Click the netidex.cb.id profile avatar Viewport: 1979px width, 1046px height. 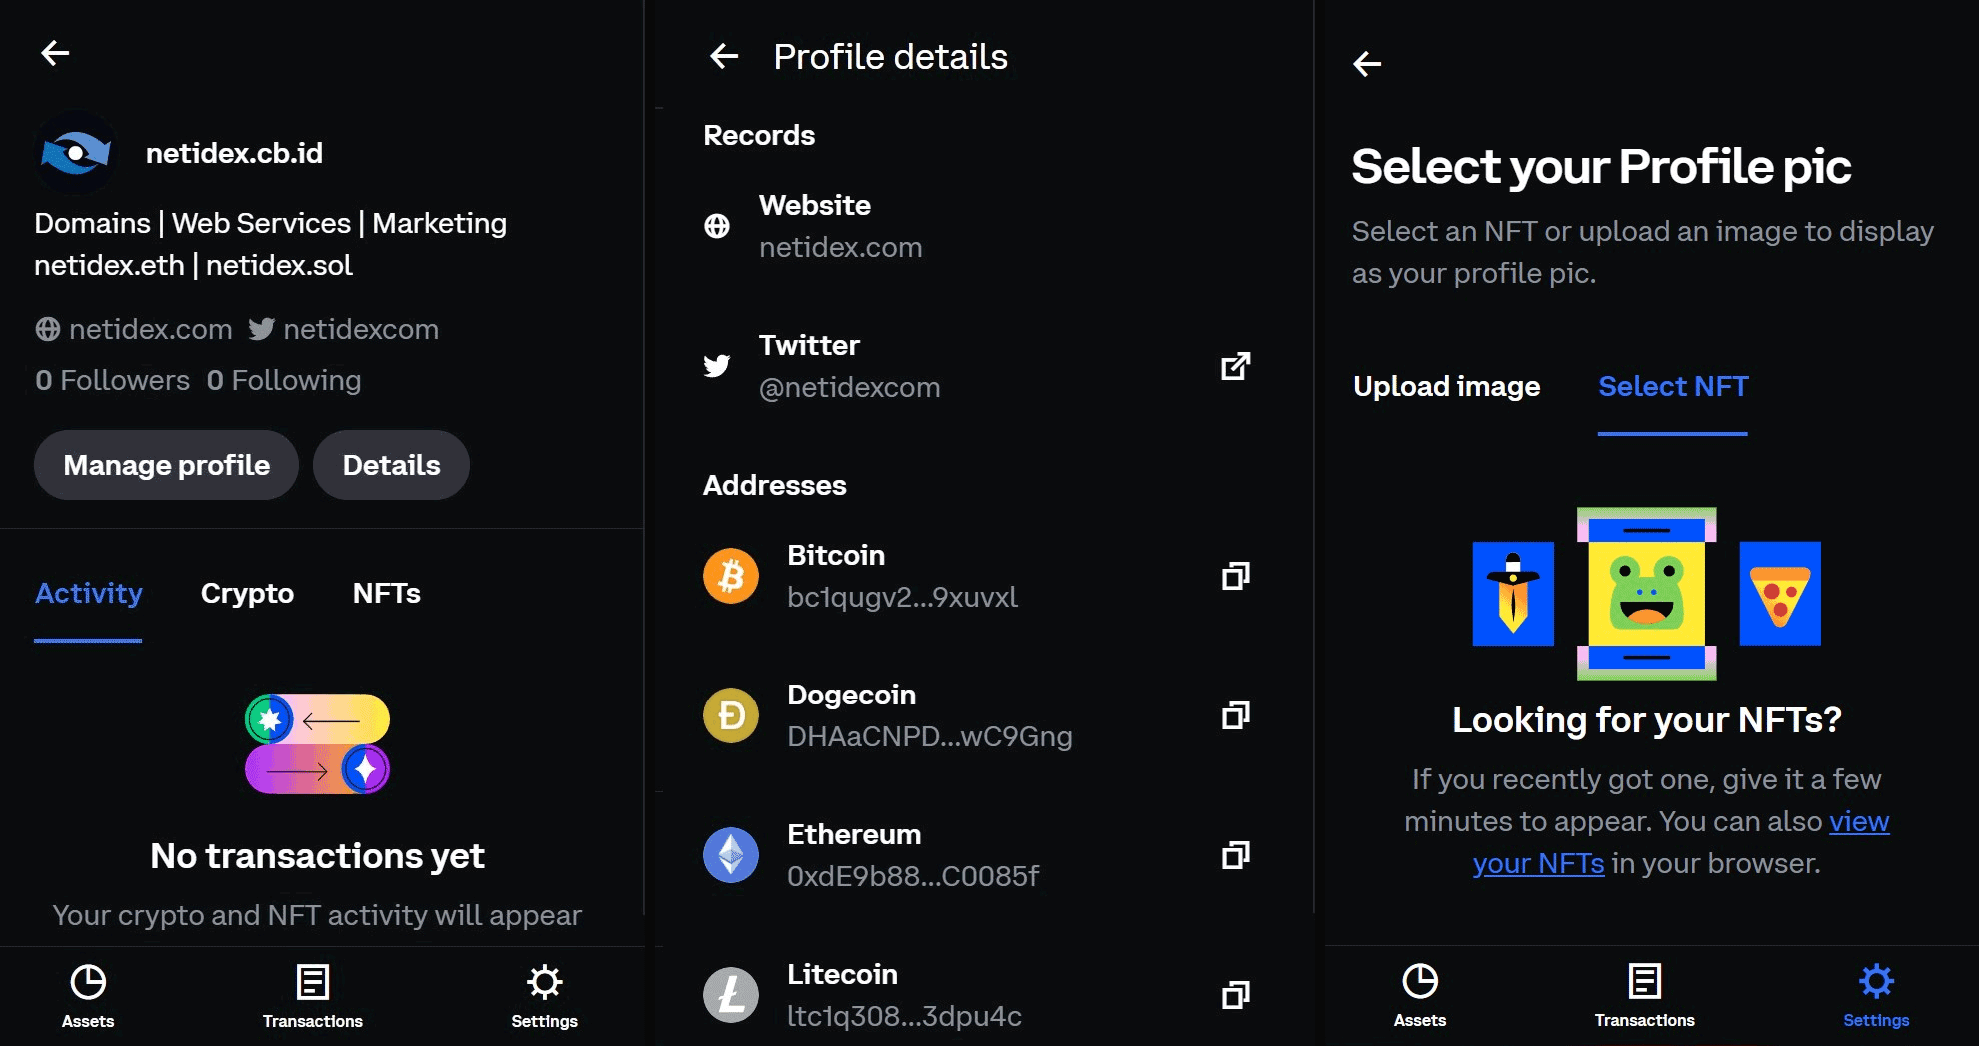click(x=76, y=153)
